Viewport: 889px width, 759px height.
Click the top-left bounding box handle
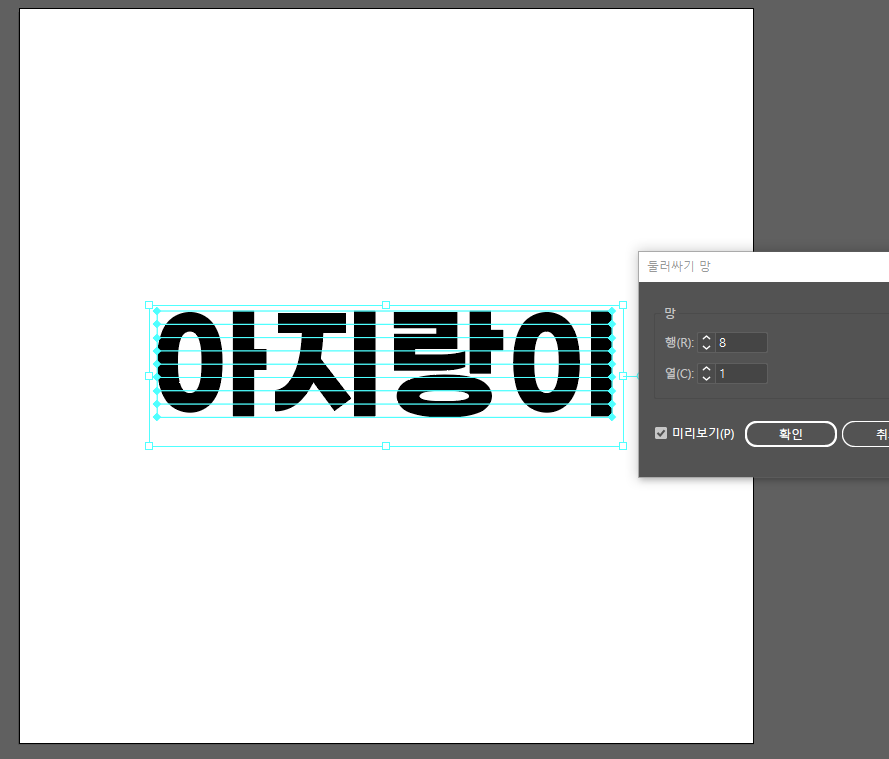pos(149,305)
